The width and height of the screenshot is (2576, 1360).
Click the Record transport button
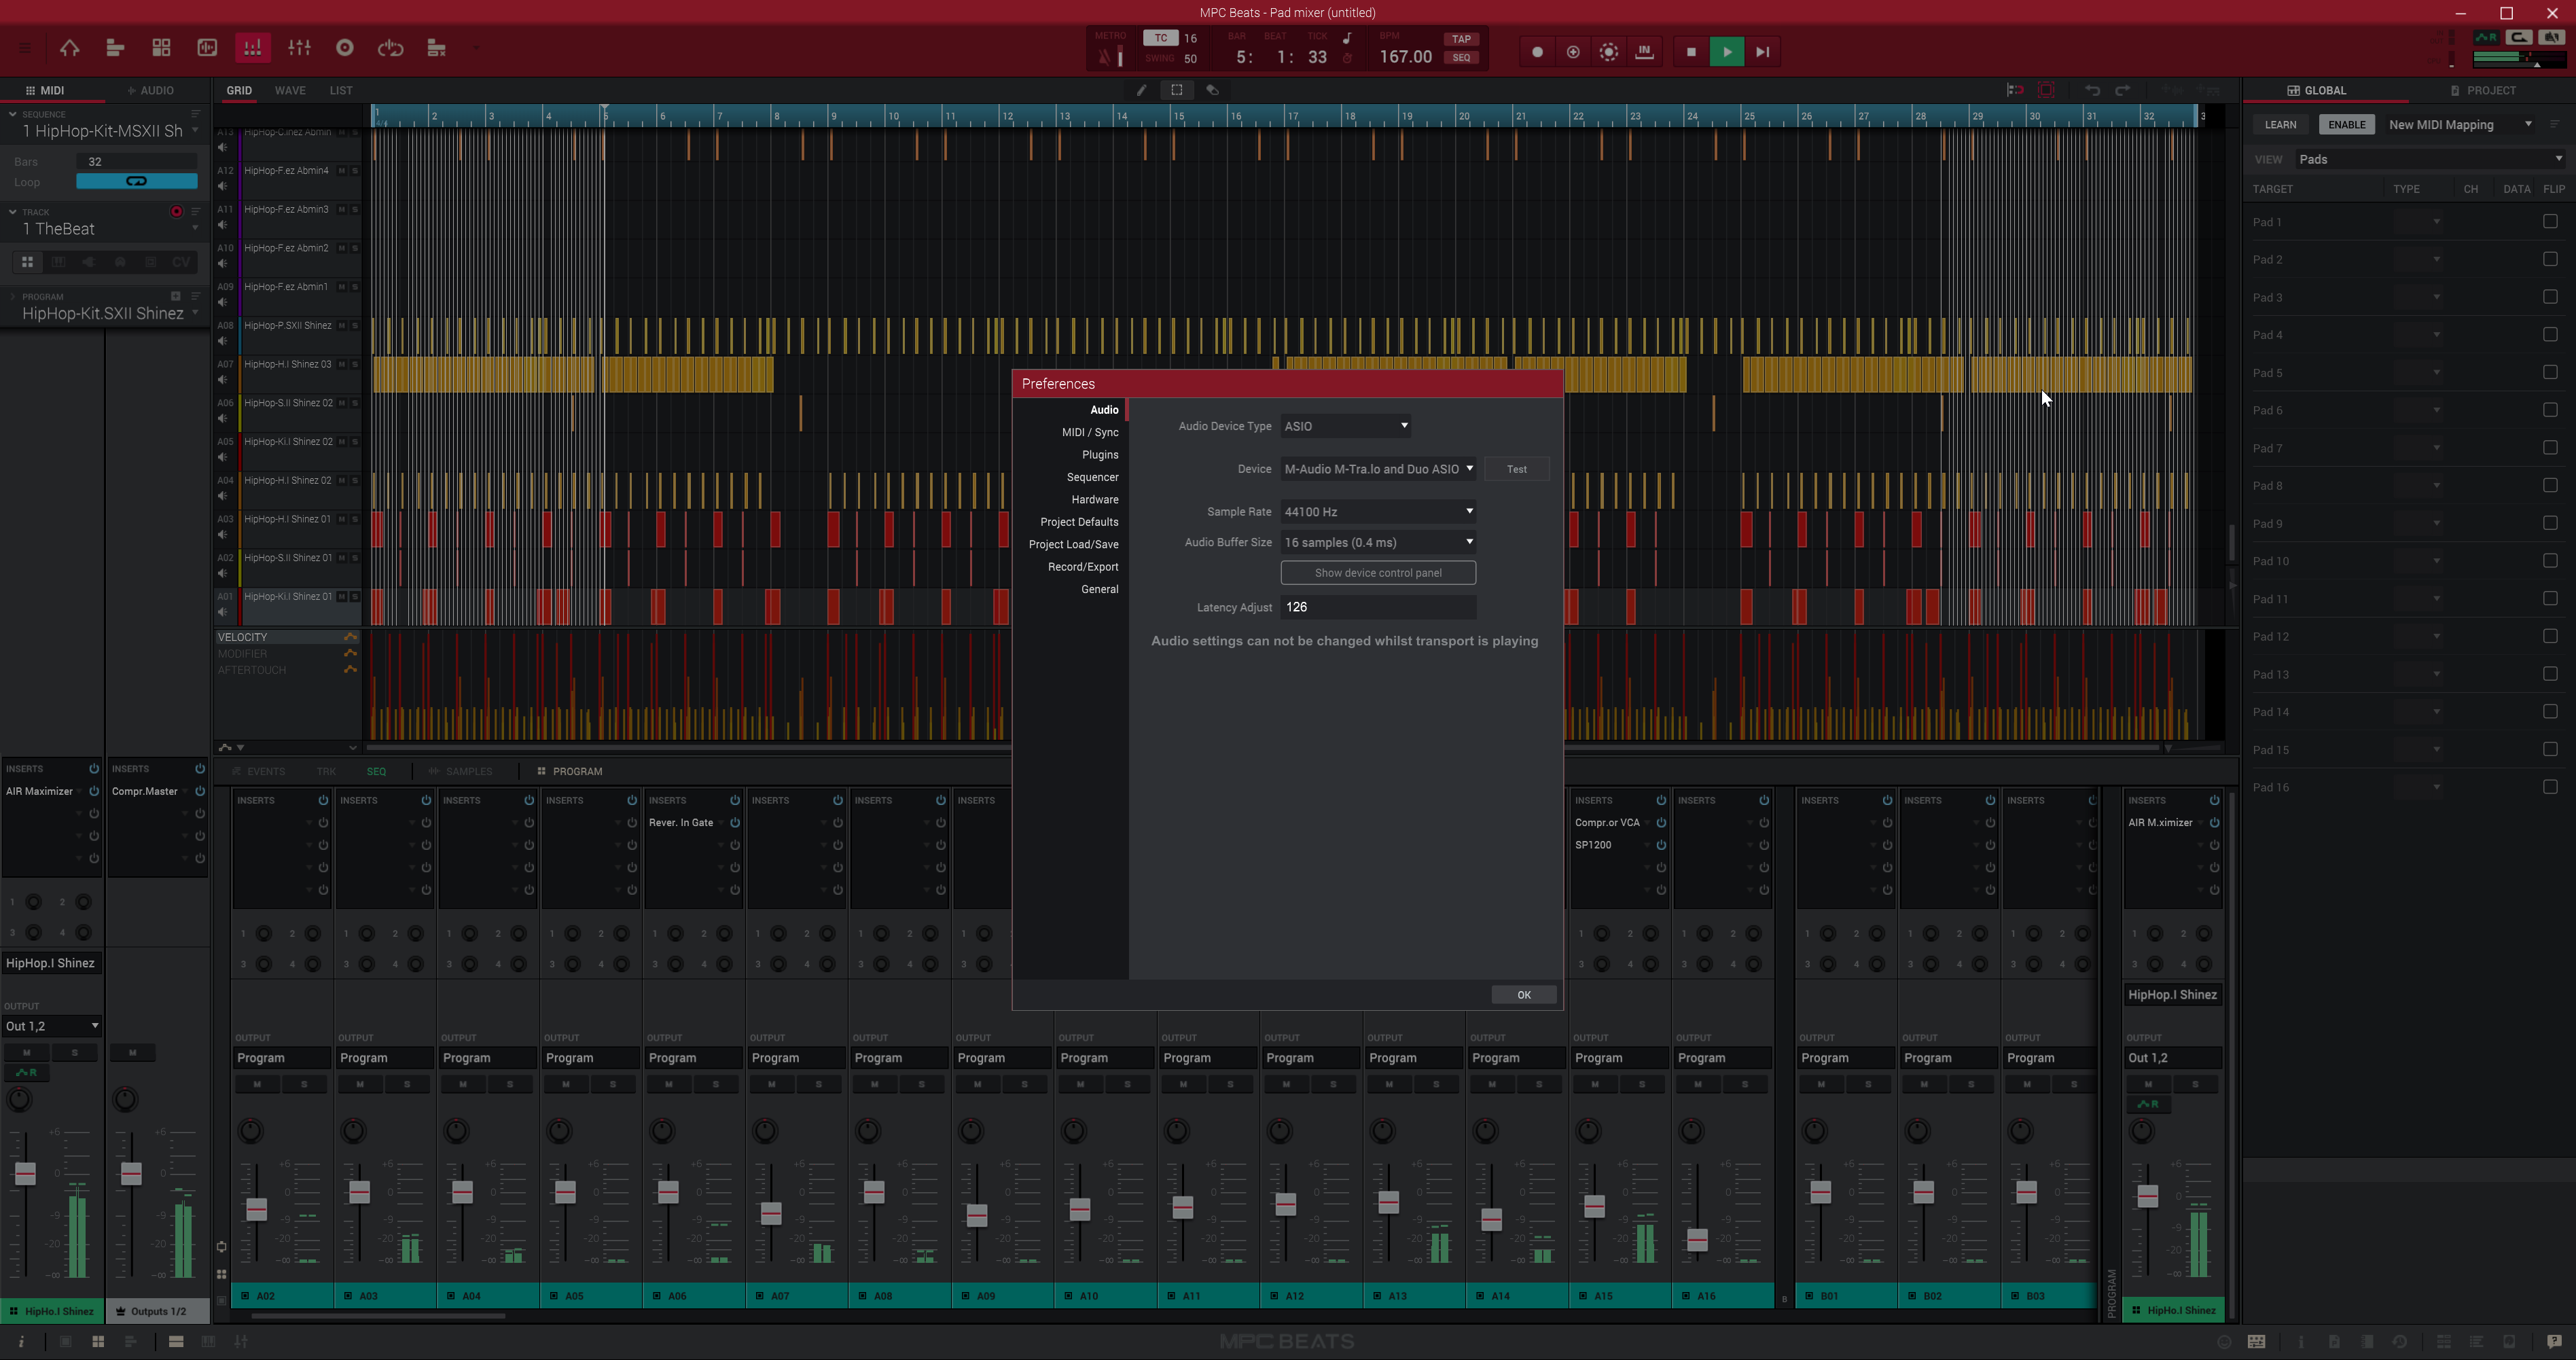[1537, 52]
